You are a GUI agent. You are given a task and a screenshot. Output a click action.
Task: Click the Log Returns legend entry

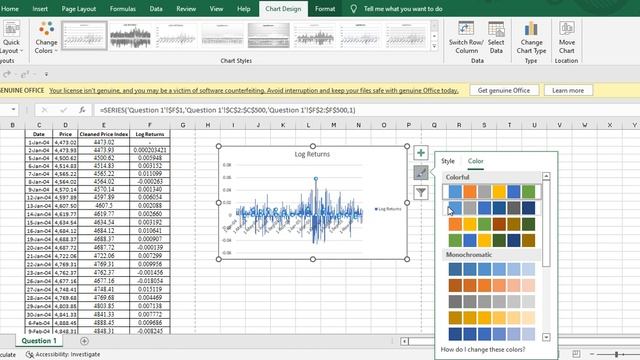(388, 209)
